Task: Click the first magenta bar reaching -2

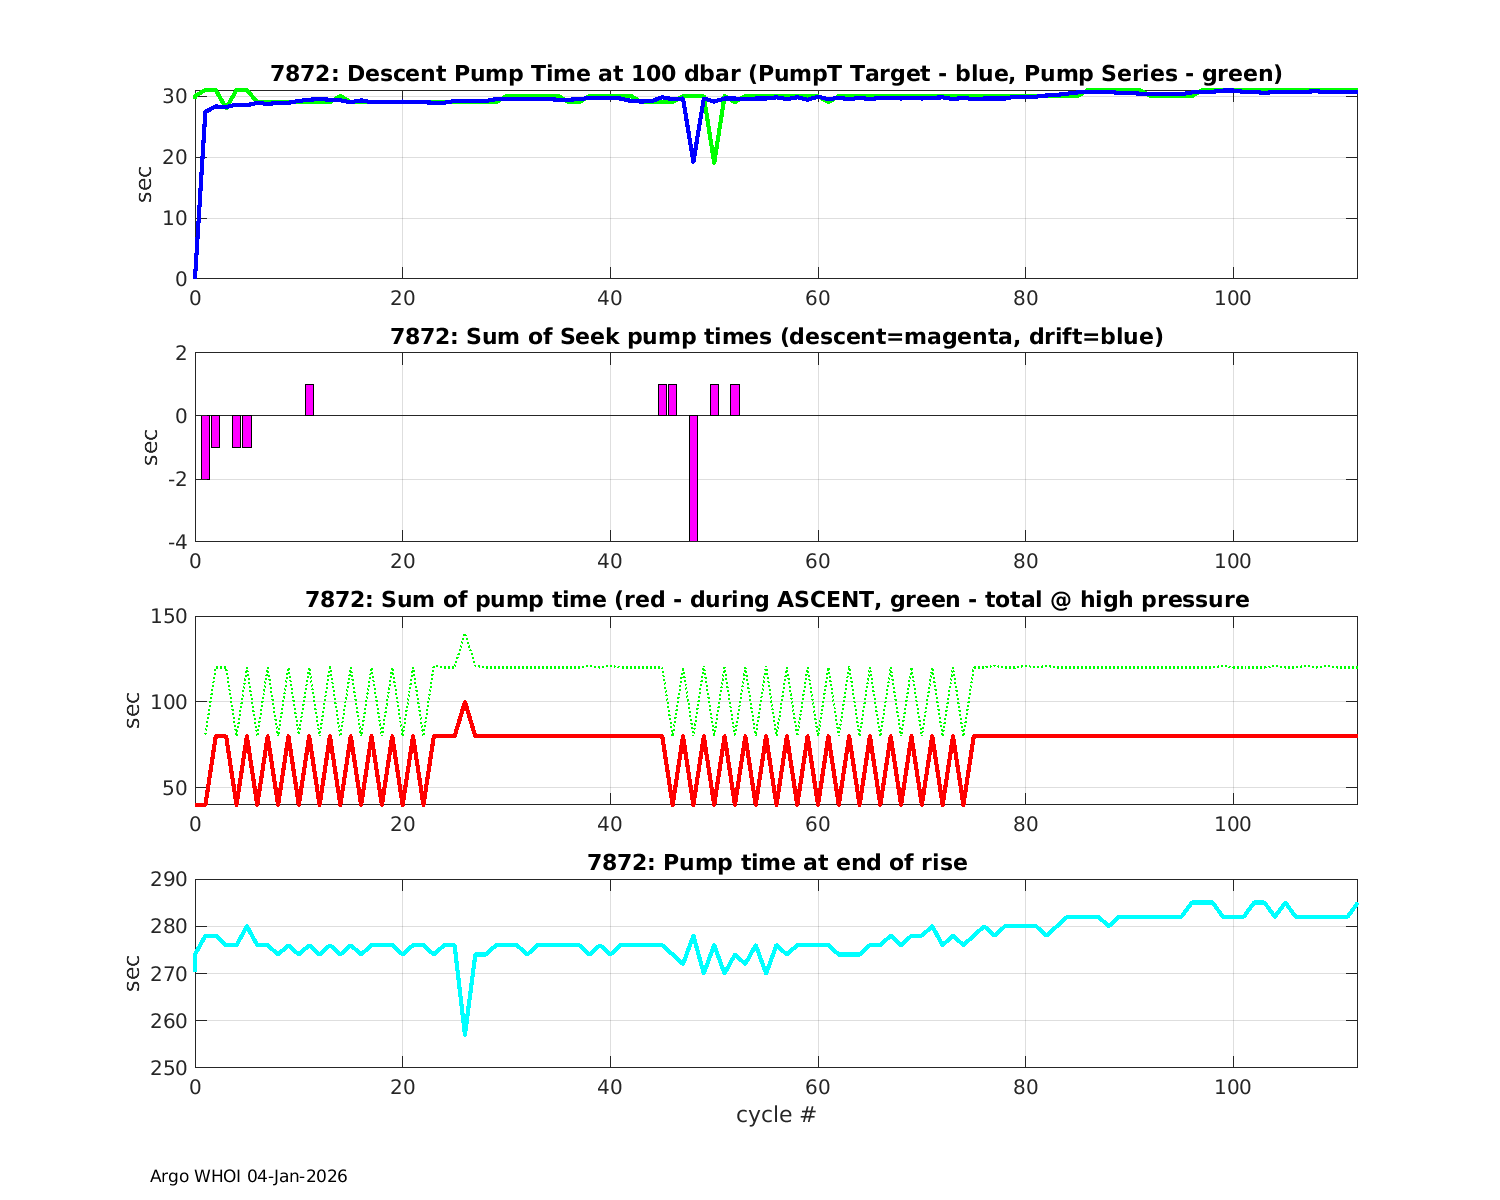Action: (205, 447)
